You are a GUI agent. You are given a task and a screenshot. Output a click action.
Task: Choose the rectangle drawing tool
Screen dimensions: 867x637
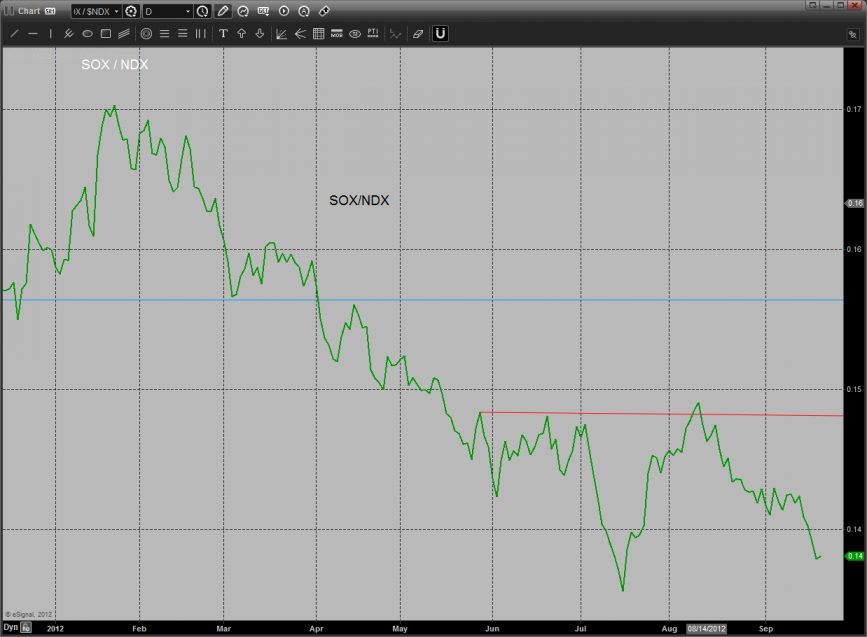tap(105, 33)
